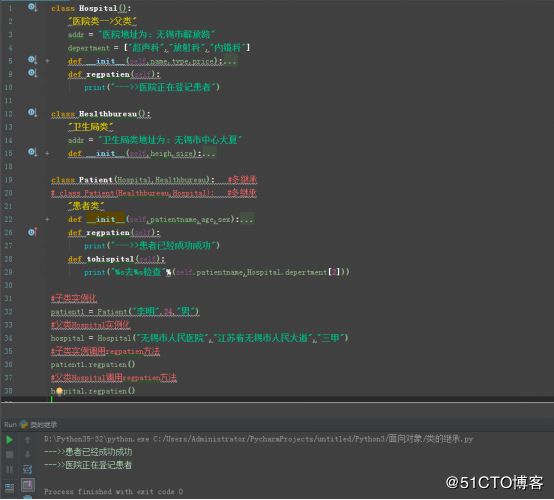Image resolution: width=554 pixels, height=500 pixels.
Task: Click print statement on line 29
Action: [217, 272]
